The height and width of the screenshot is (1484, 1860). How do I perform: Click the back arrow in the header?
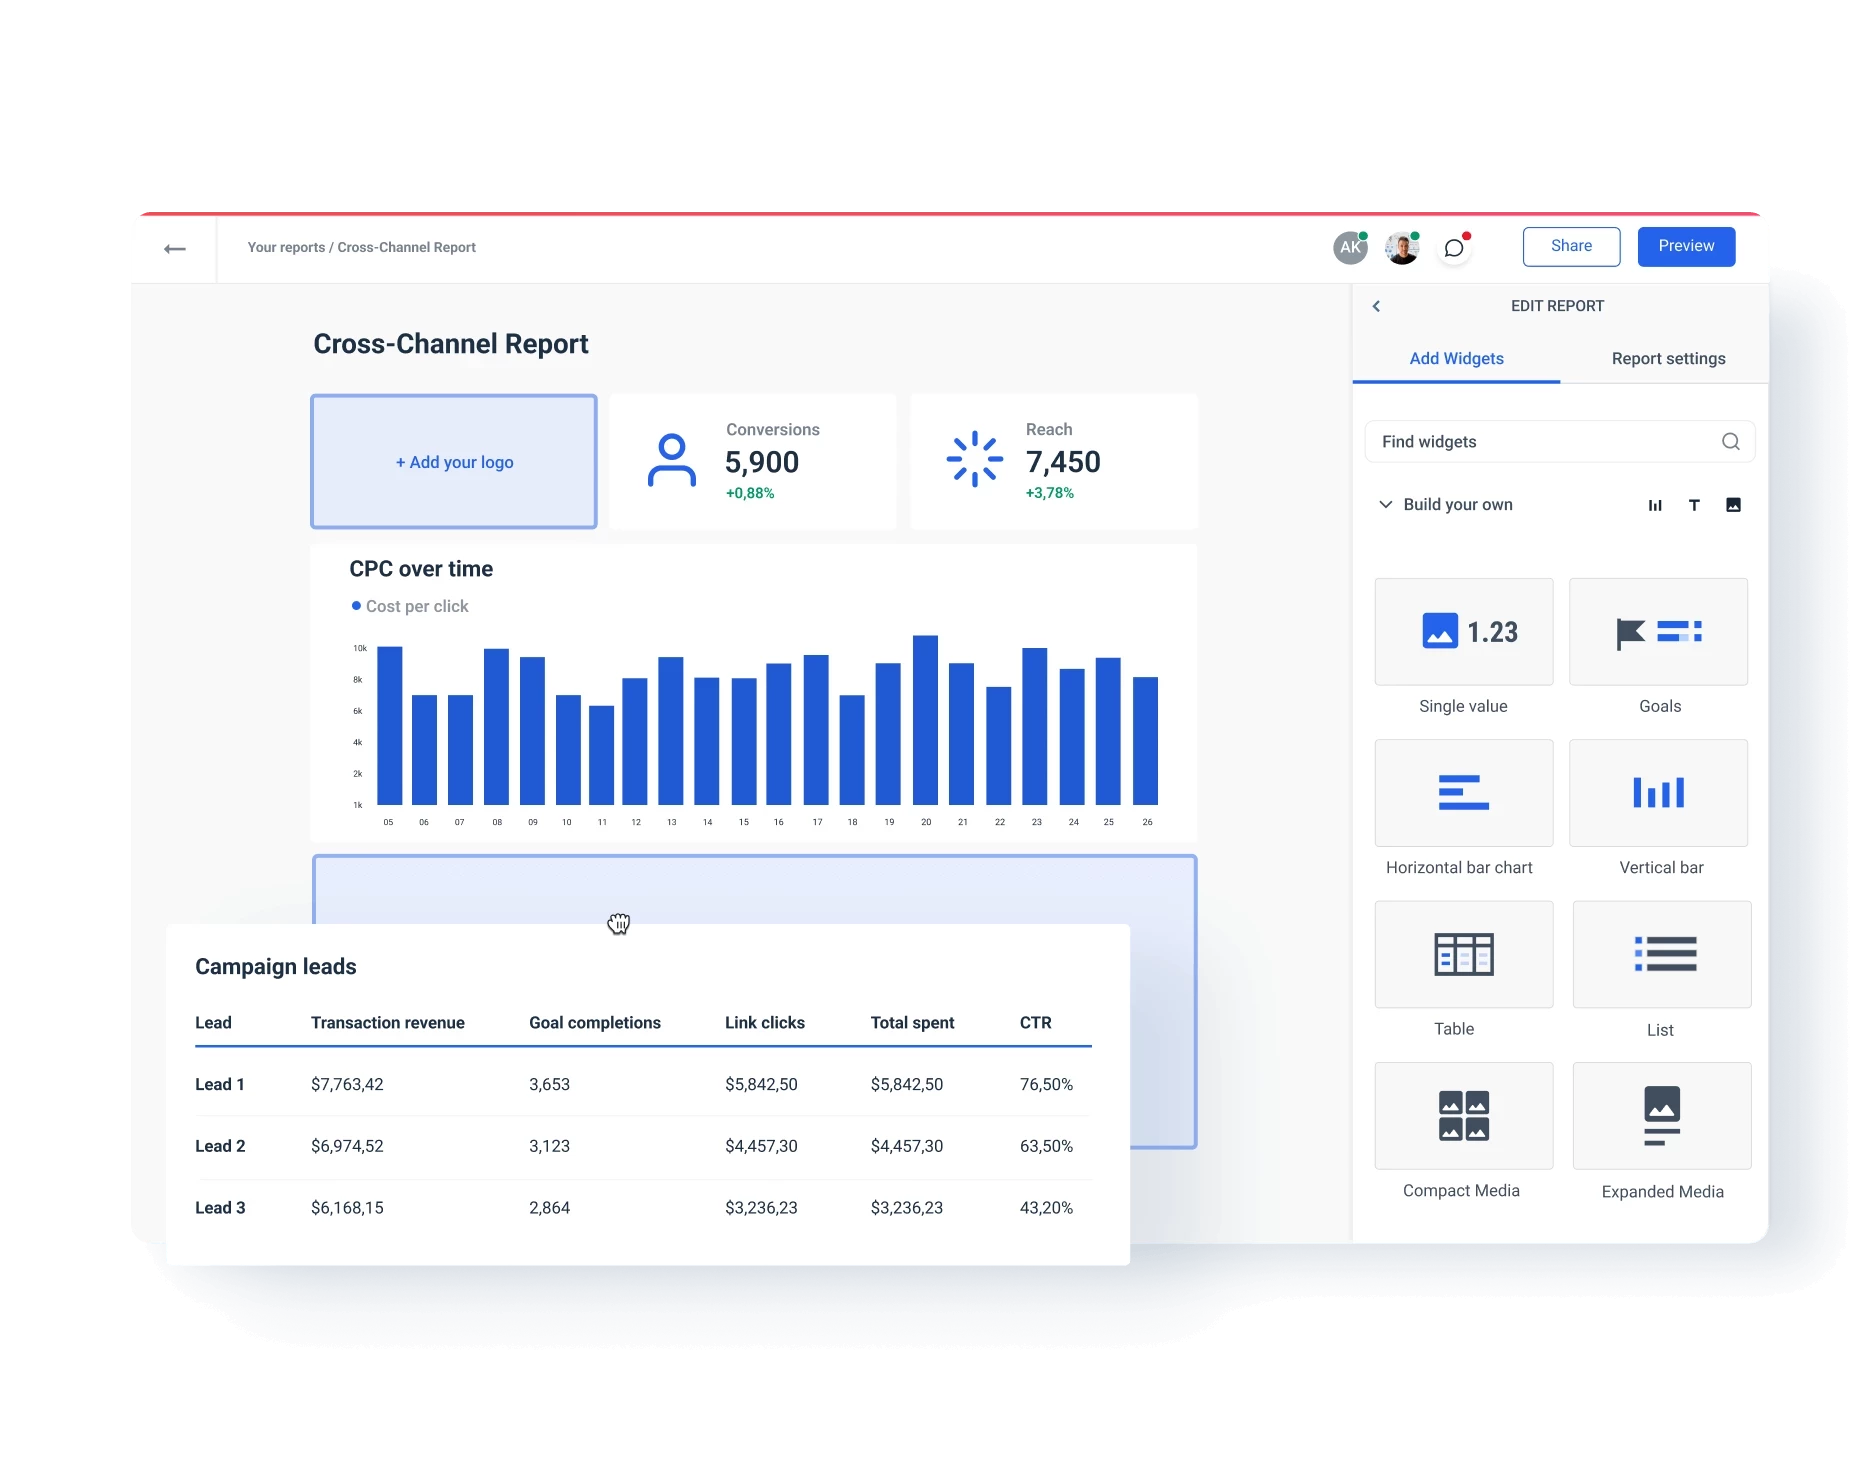click(175, 249)
